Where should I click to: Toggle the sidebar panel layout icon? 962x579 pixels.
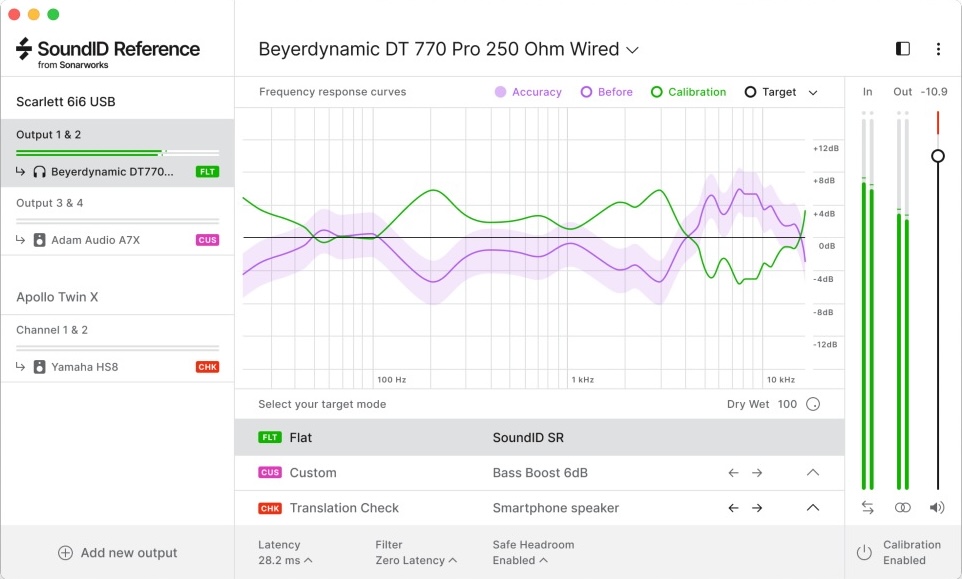click(903, 49)
